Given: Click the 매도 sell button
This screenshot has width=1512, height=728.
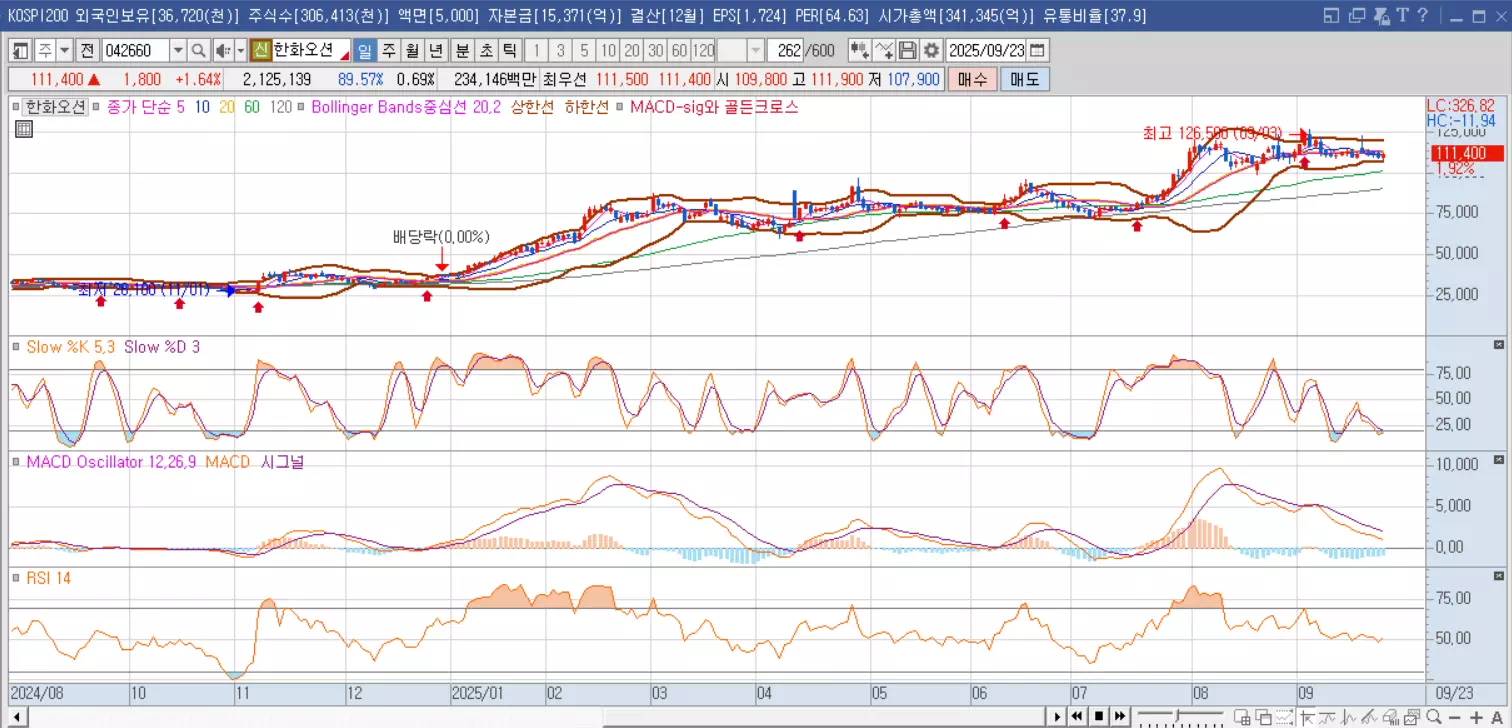Looking at the screenshot, I should (1025, 80).
